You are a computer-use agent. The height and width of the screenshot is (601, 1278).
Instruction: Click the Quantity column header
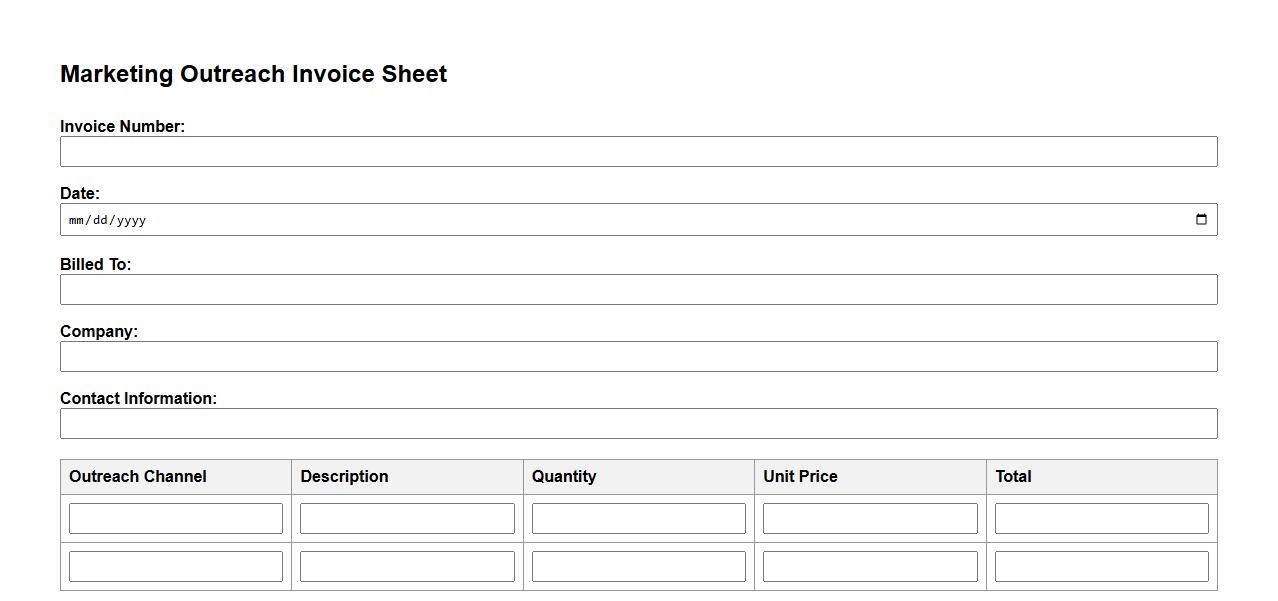[564, 477]
